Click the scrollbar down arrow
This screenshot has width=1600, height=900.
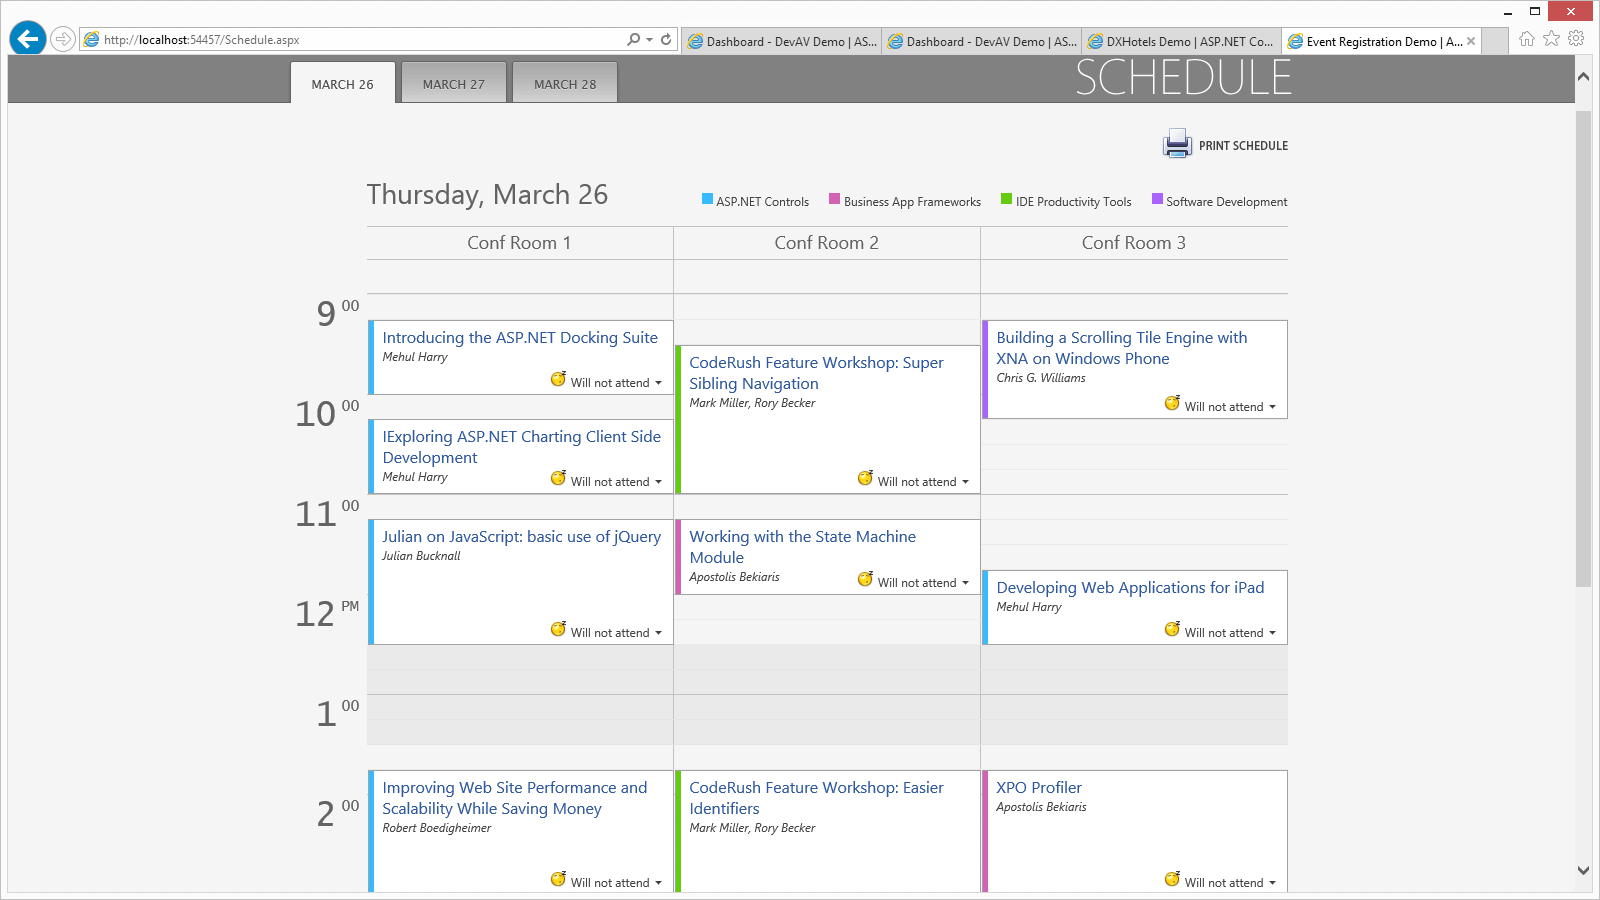coord(1583,870)
